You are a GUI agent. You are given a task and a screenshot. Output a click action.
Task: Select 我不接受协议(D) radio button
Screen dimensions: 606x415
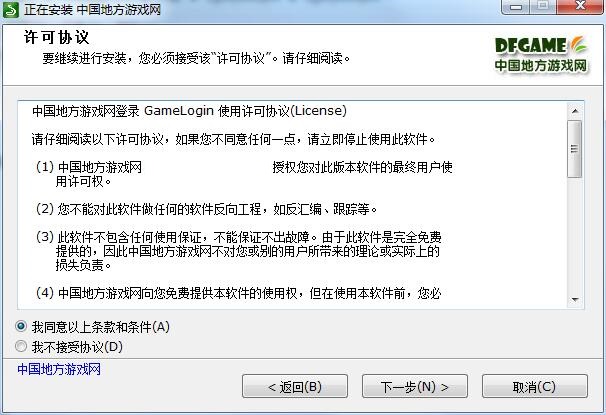coord(21,346)
